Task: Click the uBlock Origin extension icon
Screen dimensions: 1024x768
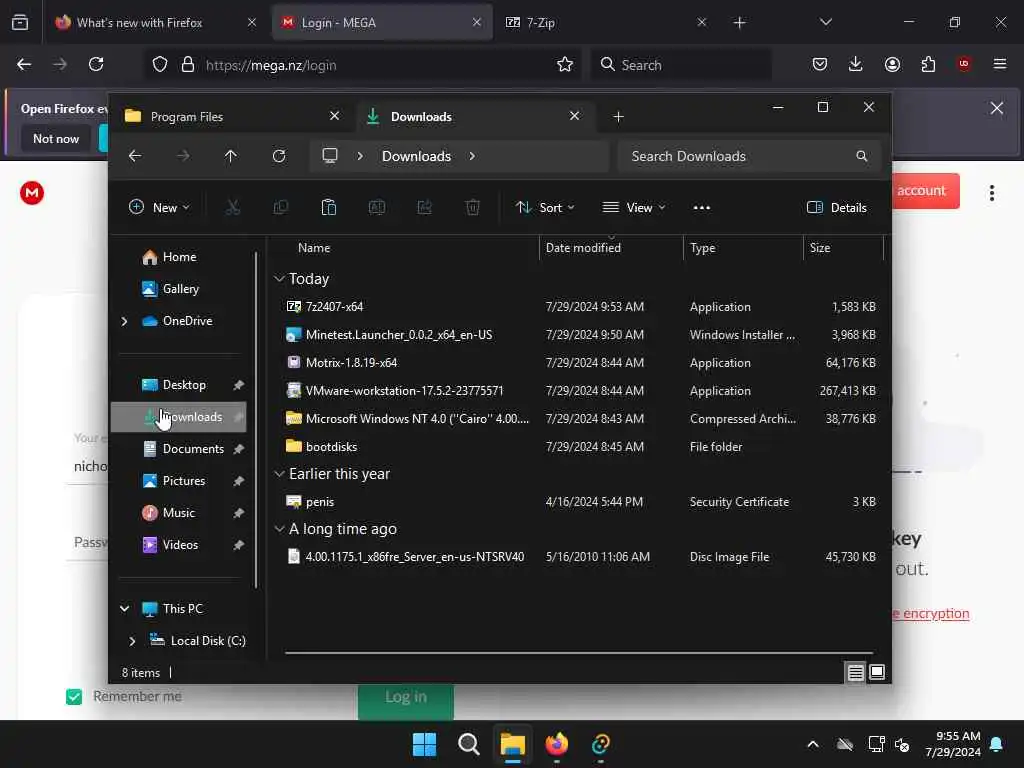Action: pos(964,64)
